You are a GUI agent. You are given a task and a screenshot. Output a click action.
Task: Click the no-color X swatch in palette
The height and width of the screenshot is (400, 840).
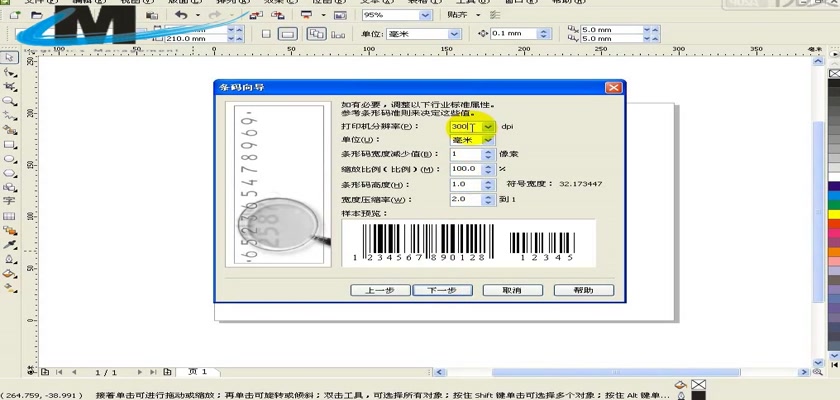click(834, 73)
